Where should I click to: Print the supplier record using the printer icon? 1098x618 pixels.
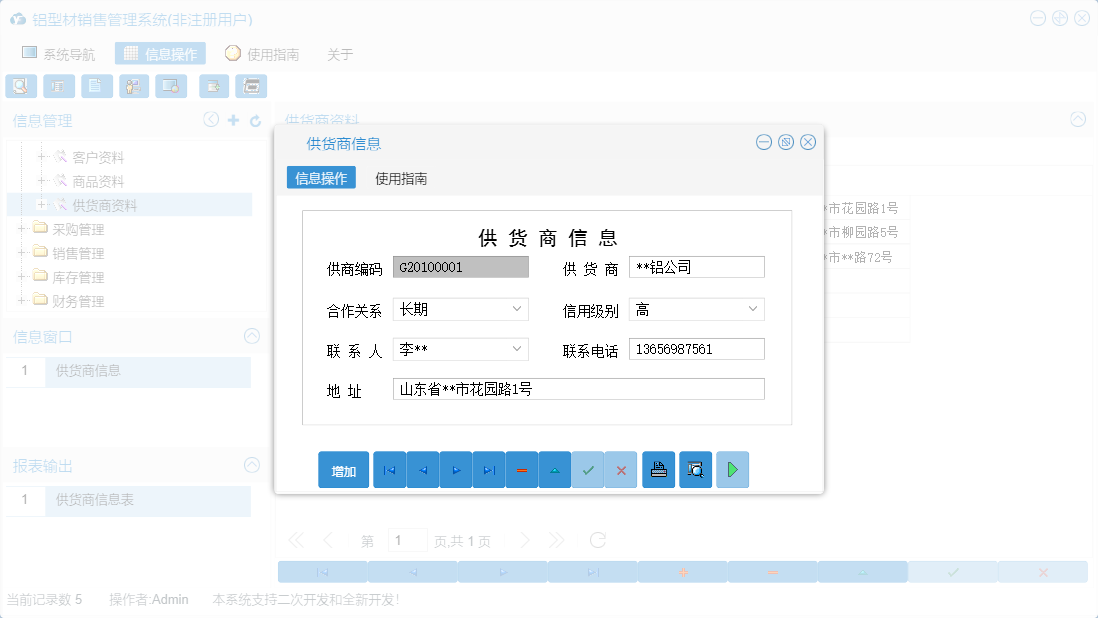658,469
